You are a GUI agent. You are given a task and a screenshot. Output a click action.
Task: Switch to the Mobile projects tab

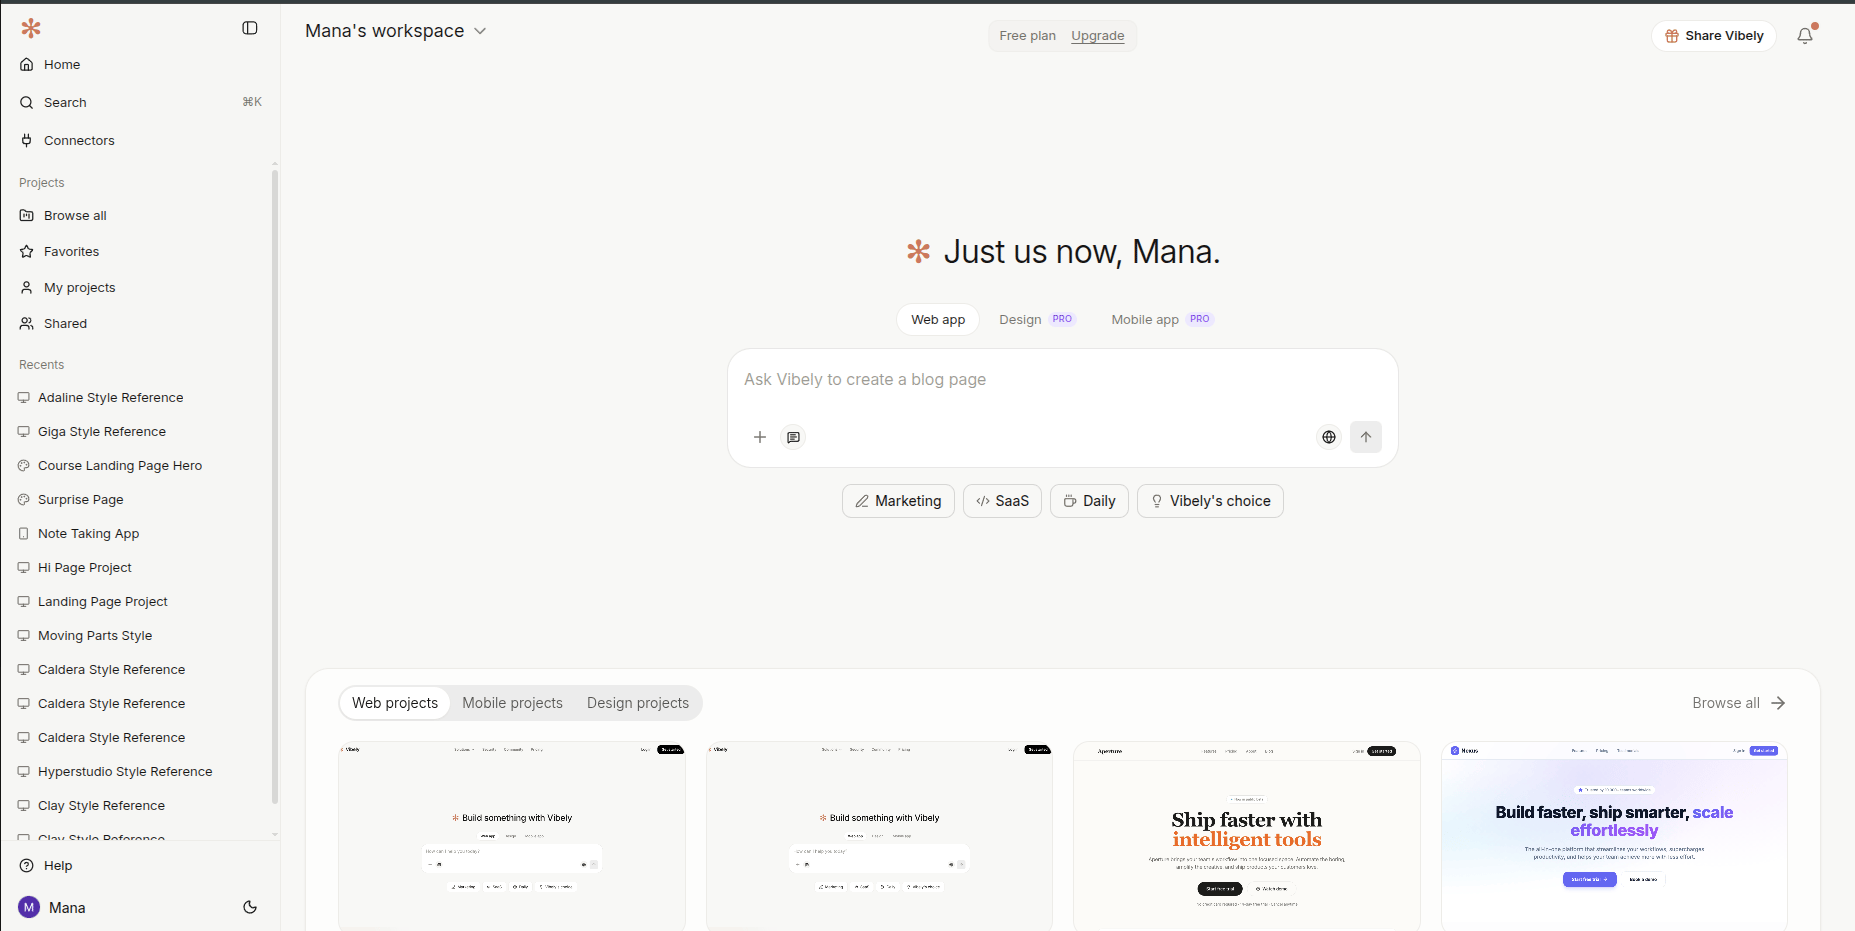[x=512, y=703]
